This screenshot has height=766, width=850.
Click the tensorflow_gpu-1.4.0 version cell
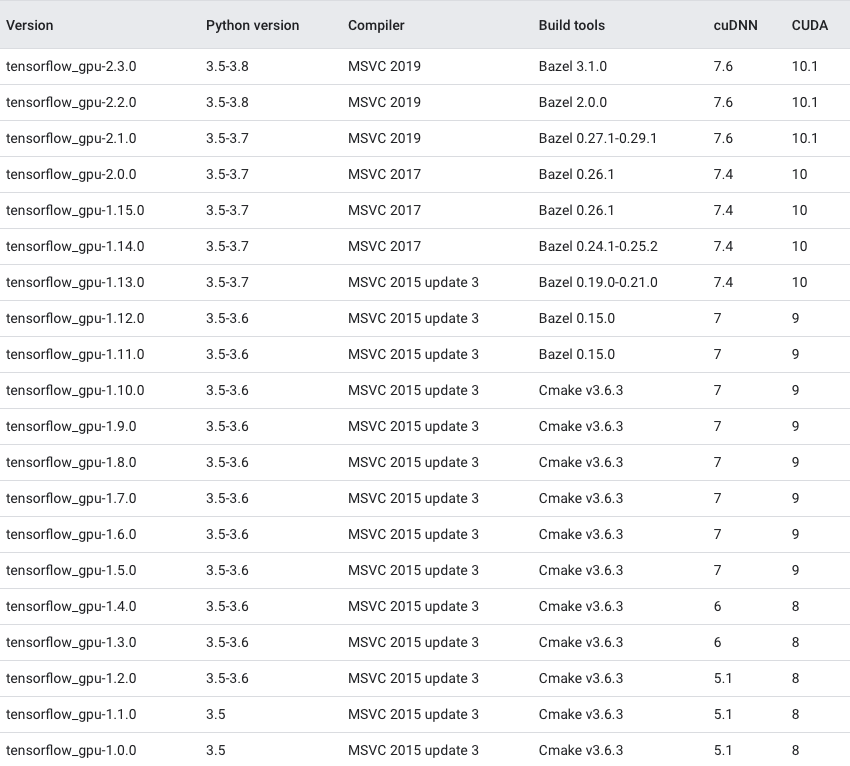point(71,606)
